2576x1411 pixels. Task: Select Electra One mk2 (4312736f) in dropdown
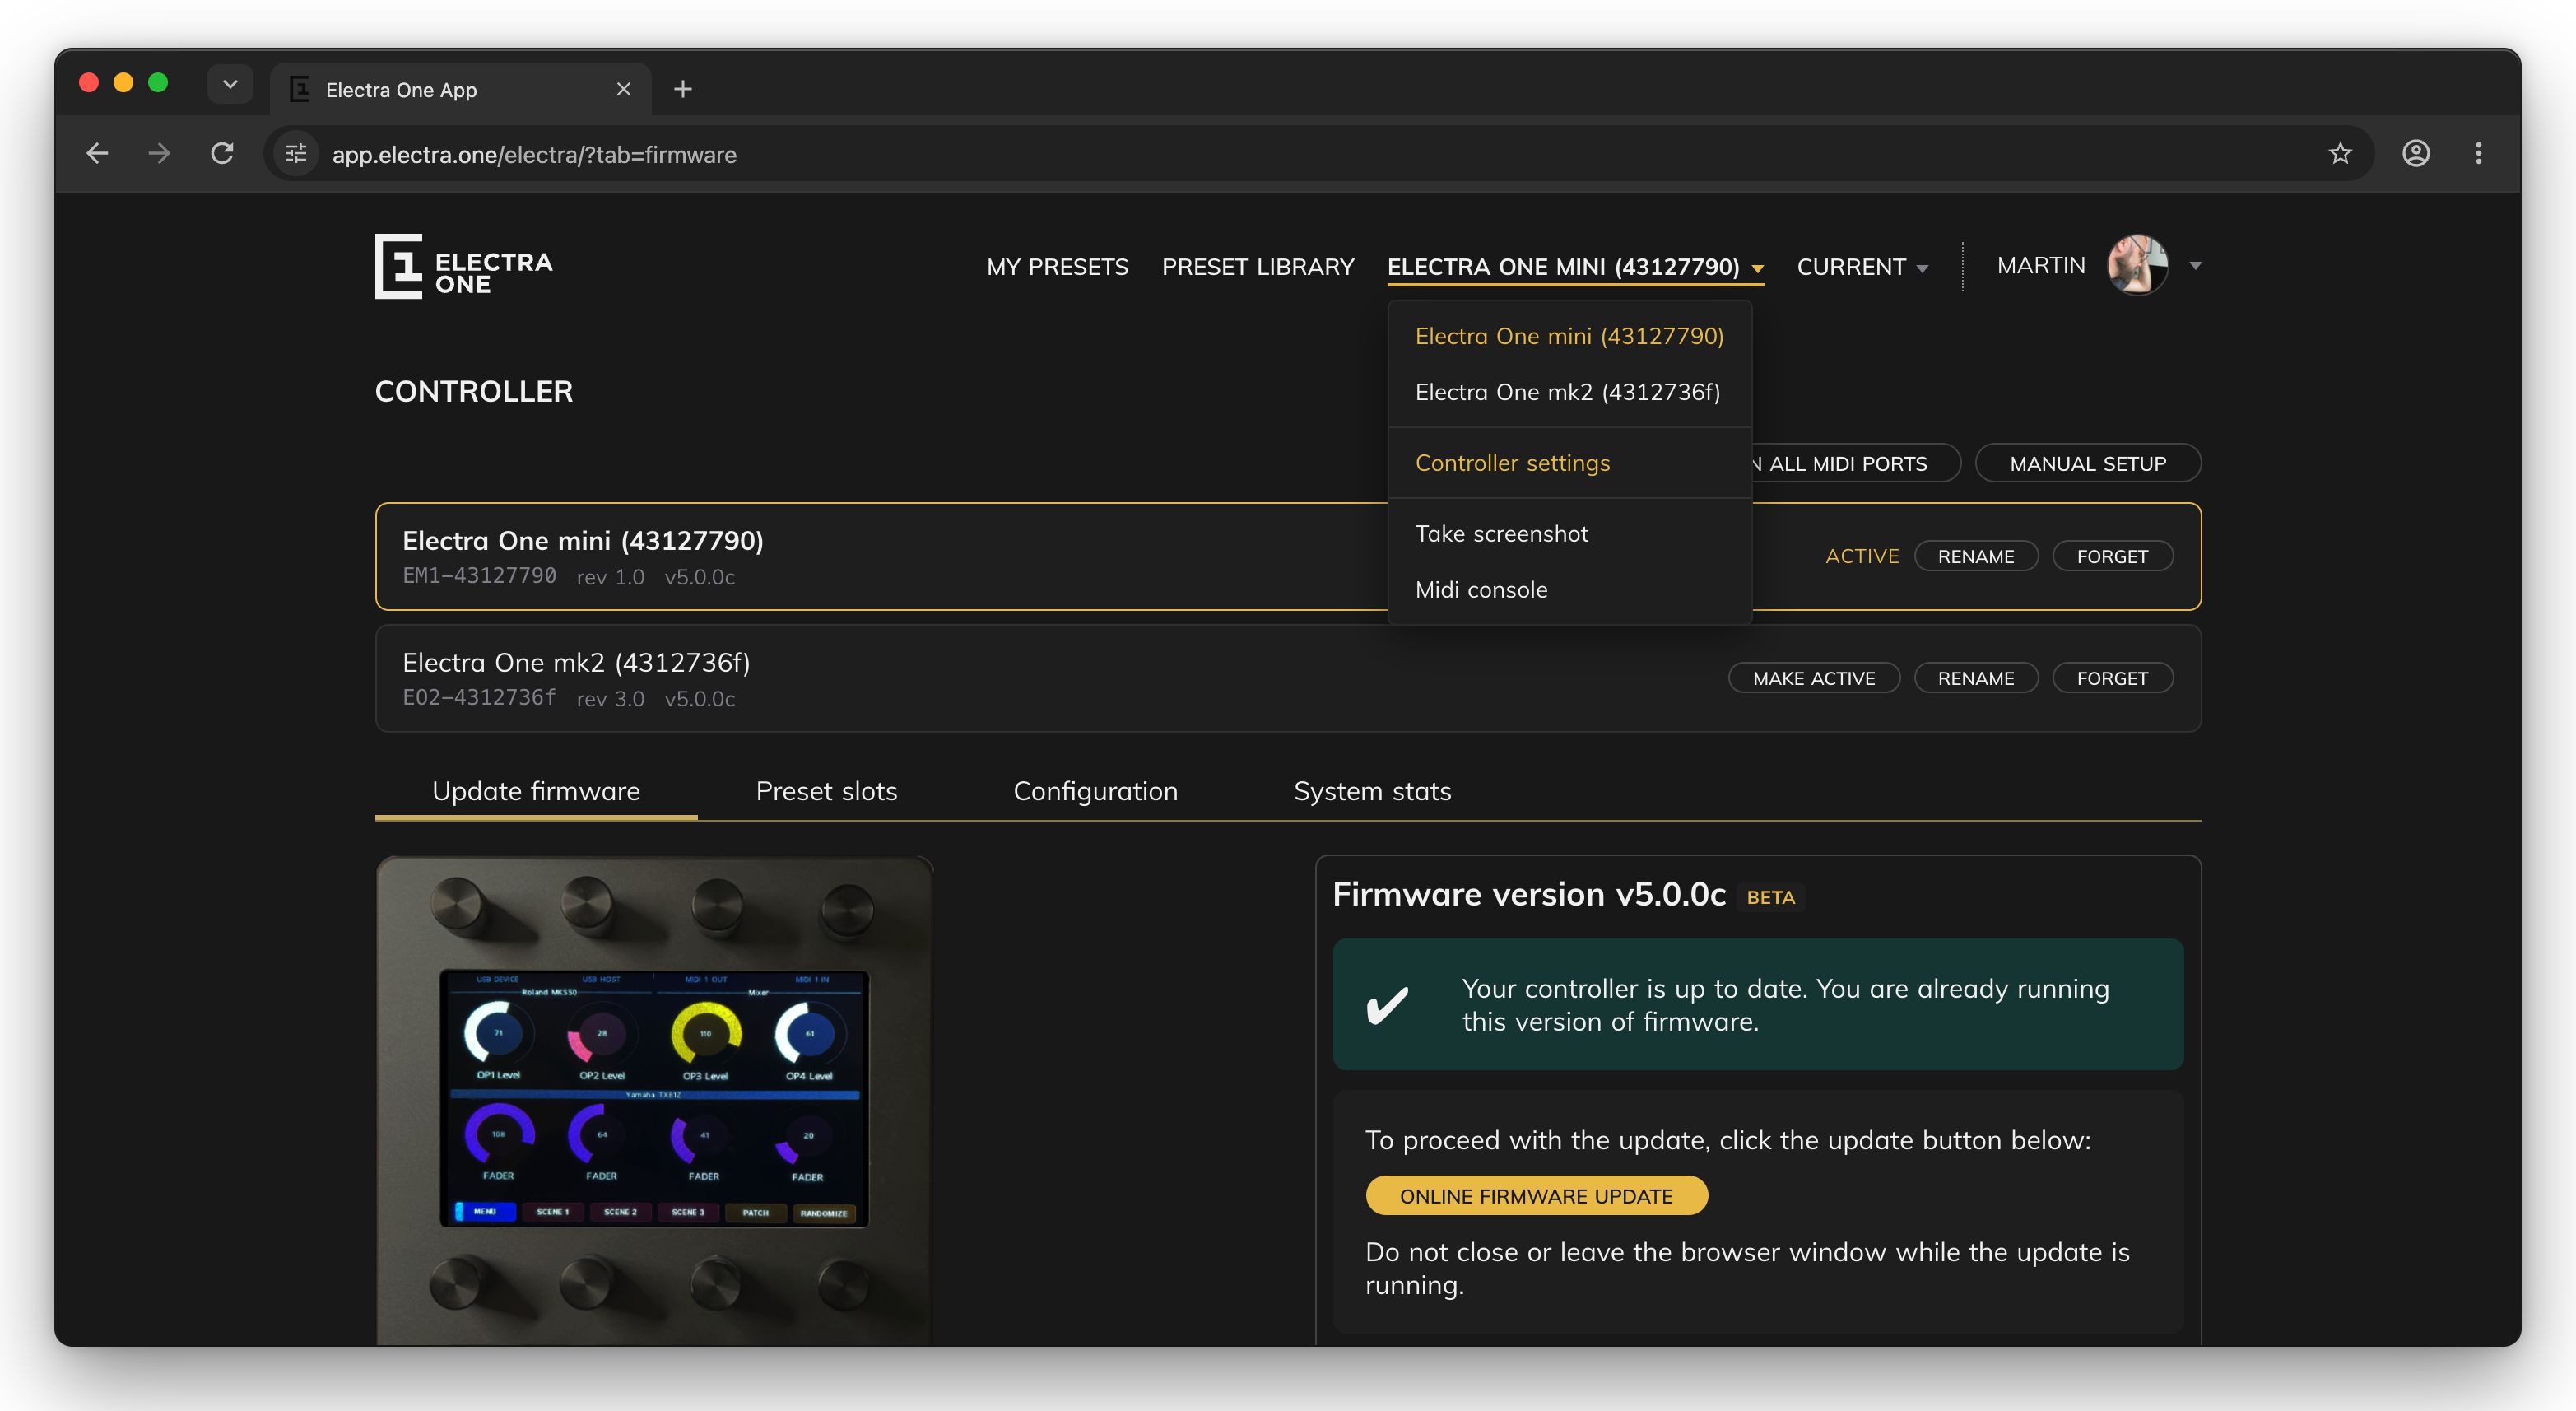click(1569, 392)
